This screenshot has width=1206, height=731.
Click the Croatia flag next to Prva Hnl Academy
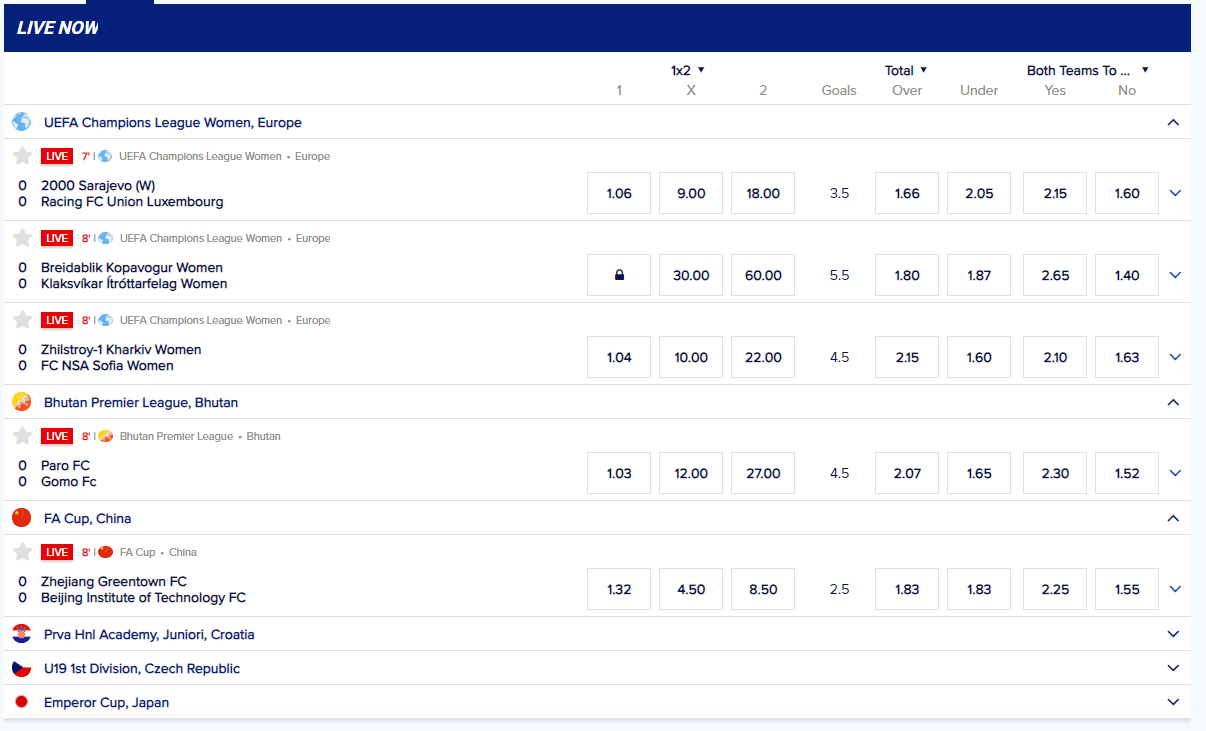(22, 634)
